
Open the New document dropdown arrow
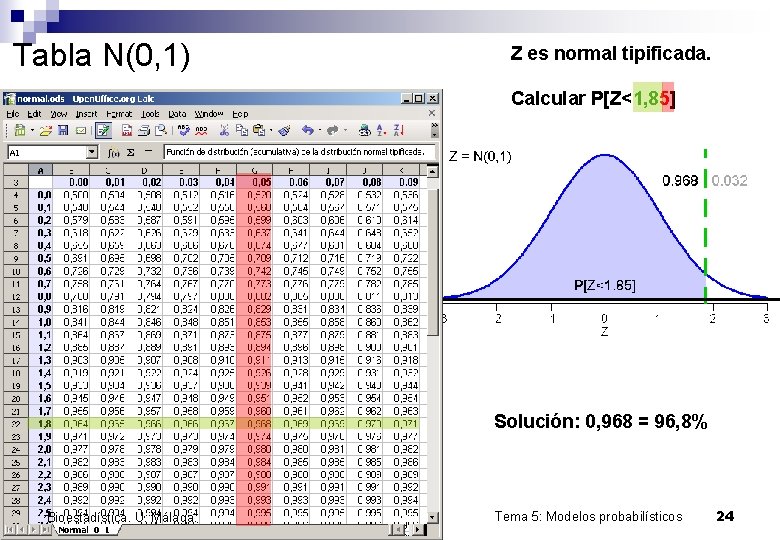pyautogui.click(x=32, y=131)
